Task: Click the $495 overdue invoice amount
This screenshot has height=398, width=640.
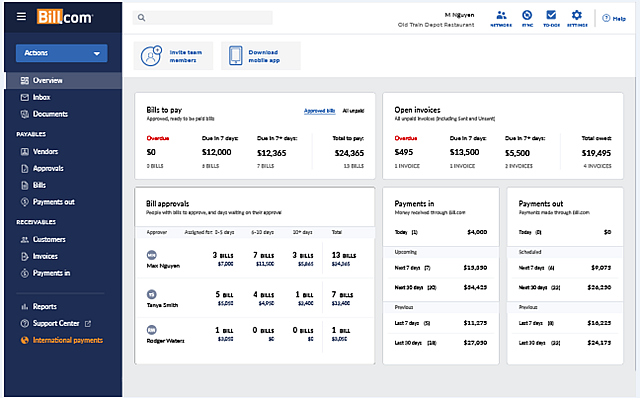Action: click(x=404, y=152)
